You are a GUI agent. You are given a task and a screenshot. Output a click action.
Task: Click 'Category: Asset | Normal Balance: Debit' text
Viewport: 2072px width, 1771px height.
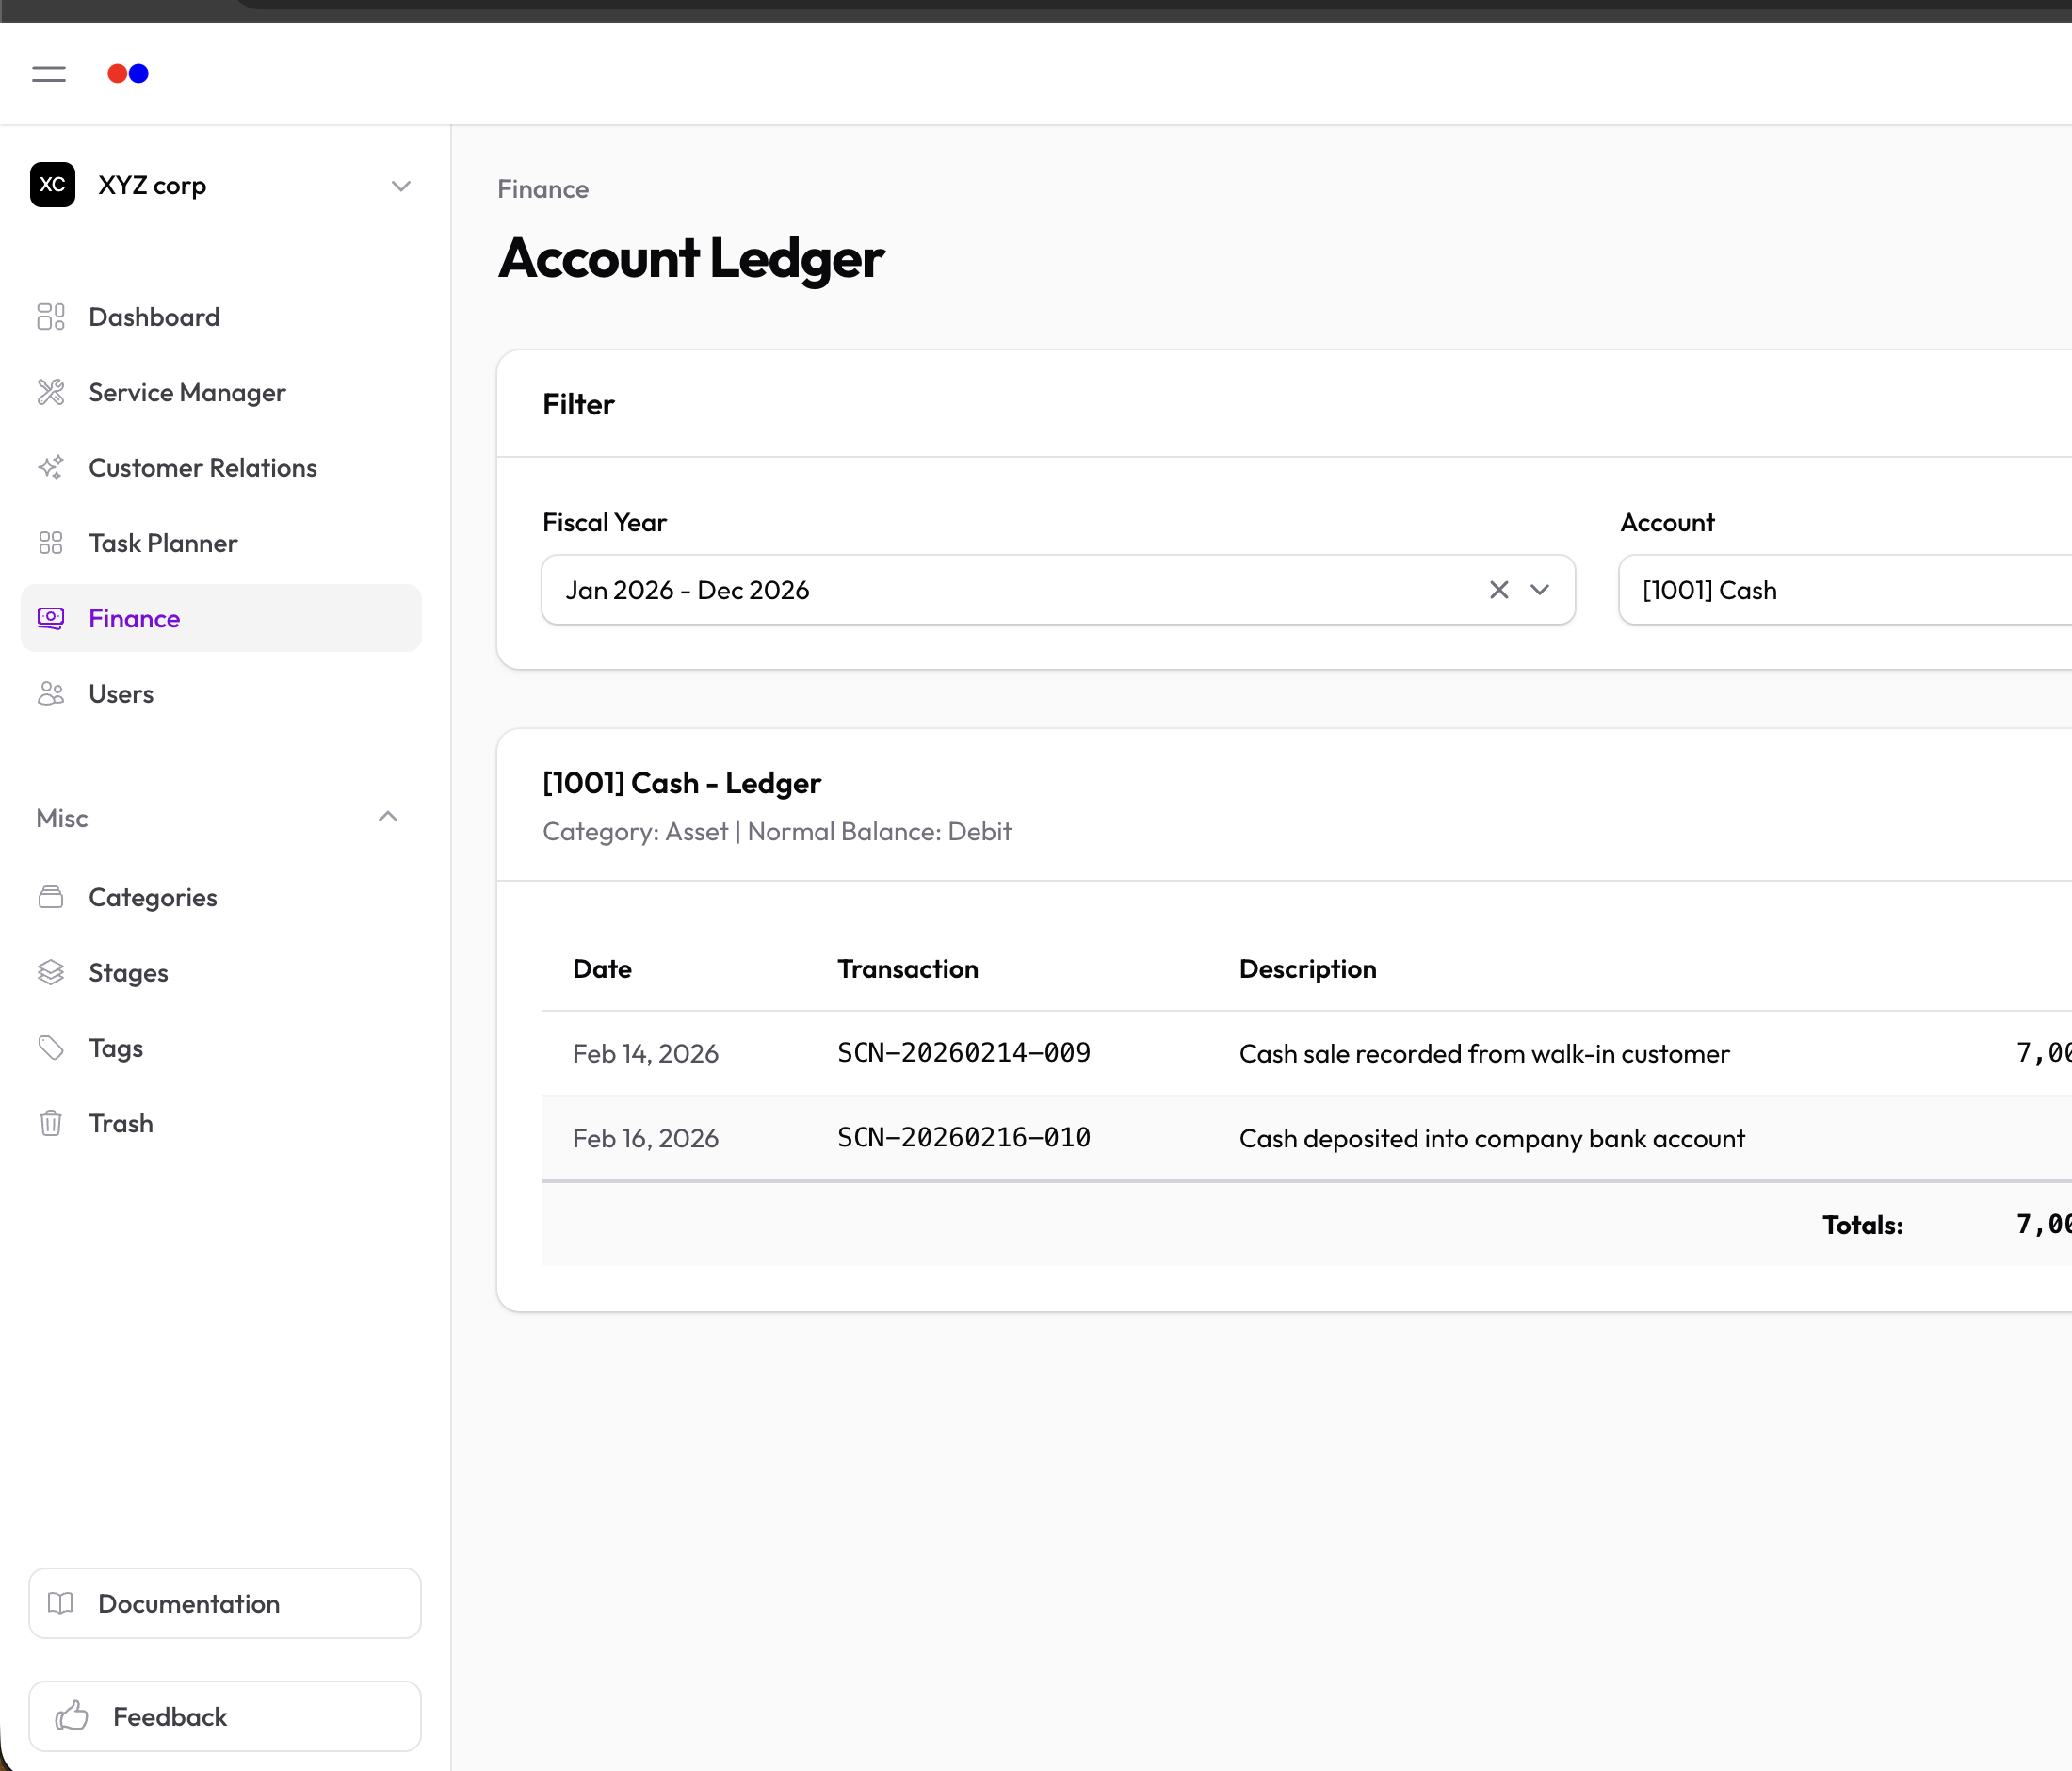(777, 831)
